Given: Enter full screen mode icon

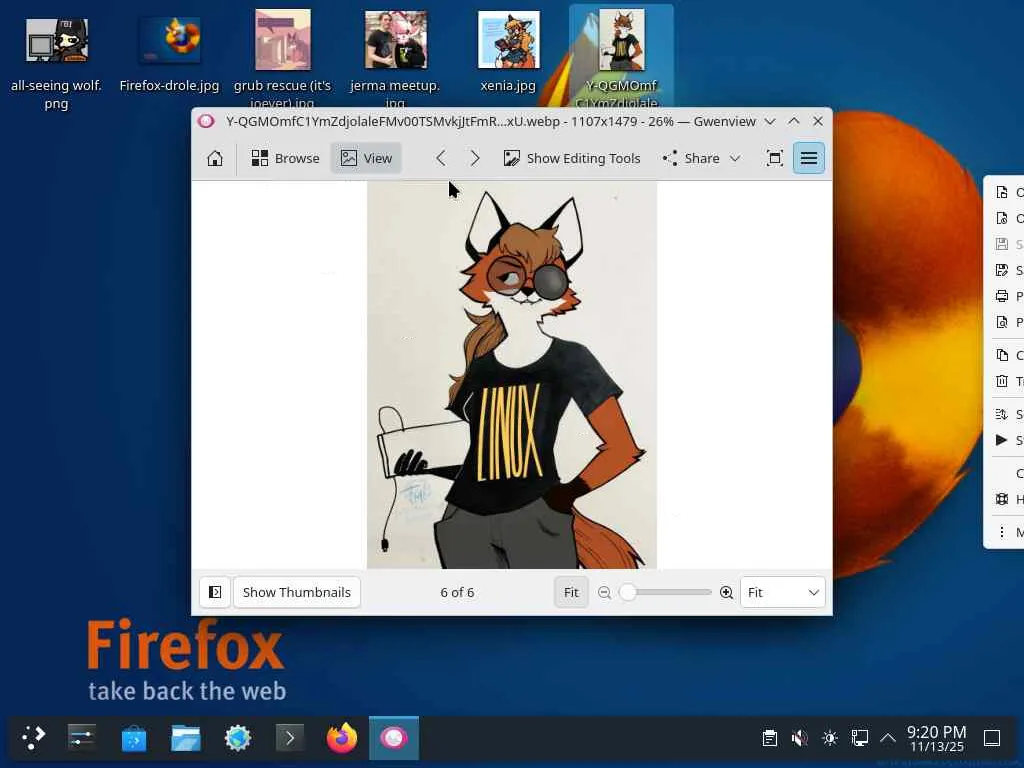Looking at the screenshot, I should click(x=775, y=158).
